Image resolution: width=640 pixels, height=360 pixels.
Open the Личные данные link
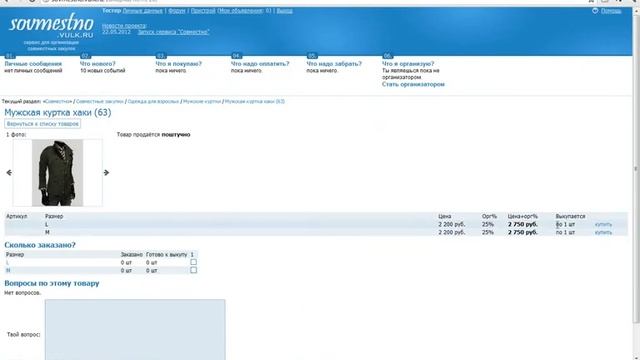(x=142, y=11)
